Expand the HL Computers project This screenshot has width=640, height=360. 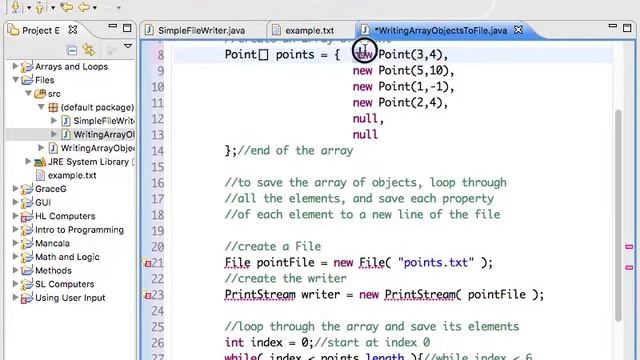click(15, 216)
